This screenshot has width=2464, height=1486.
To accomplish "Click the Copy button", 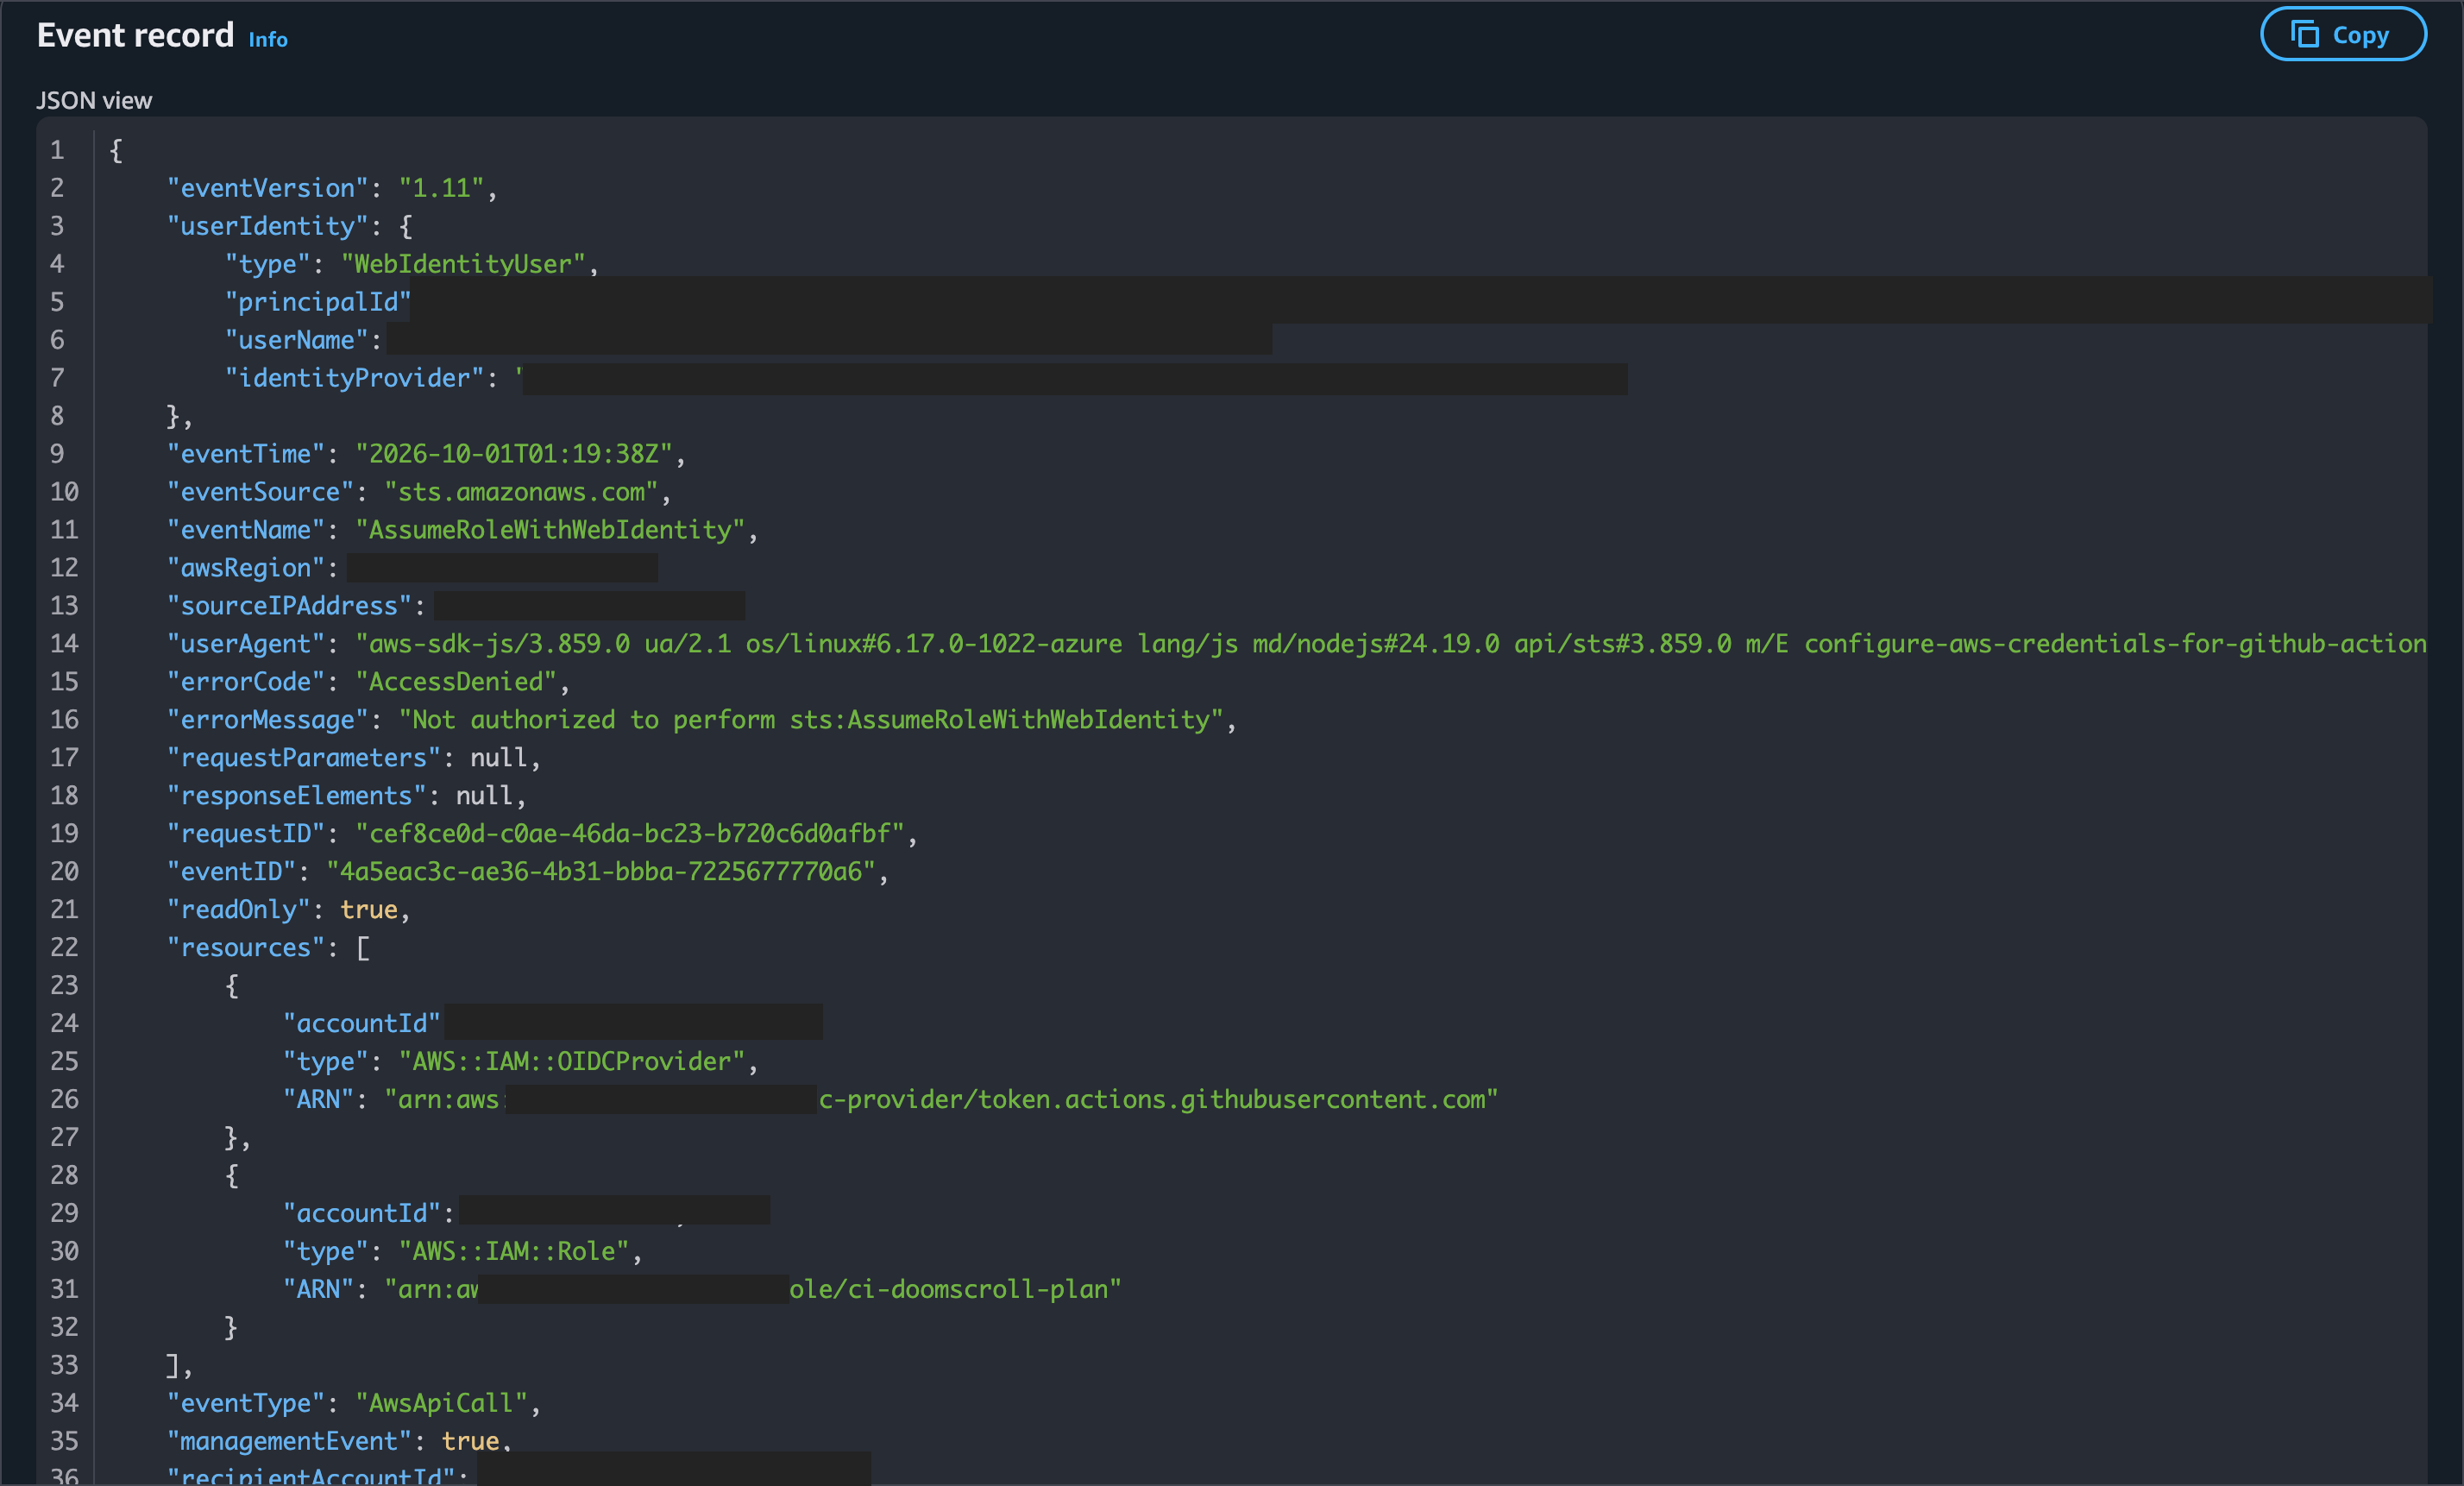I will tap(2342, 35).
